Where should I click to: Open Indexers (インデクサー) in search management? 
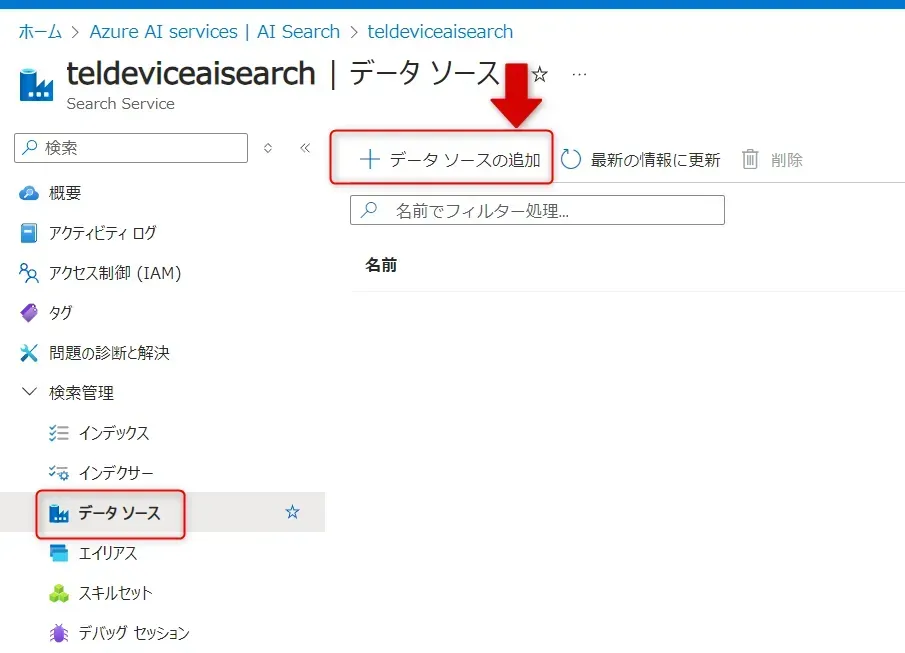pos(115,473)
